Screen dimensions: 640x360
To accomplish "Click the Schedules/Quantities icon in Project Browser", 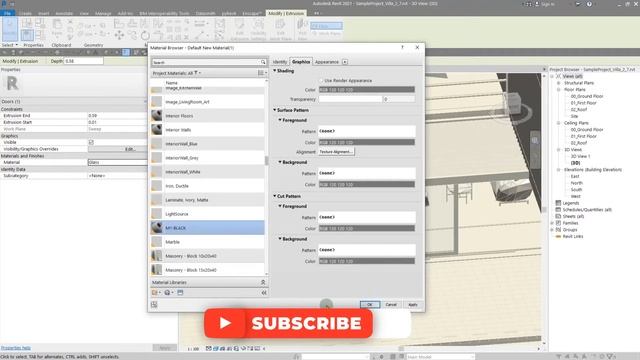I will [558, 209].
